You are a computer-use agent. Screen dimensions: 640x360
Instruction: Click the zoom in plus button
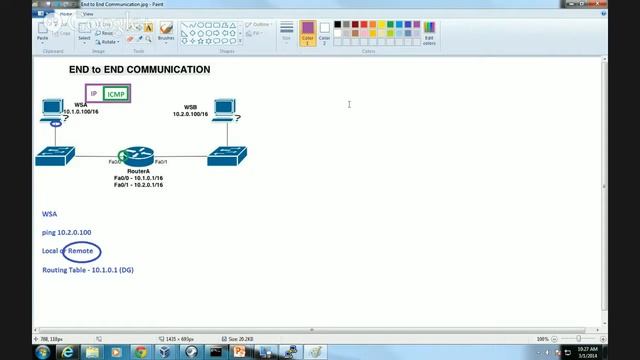(x=603, y=339)
